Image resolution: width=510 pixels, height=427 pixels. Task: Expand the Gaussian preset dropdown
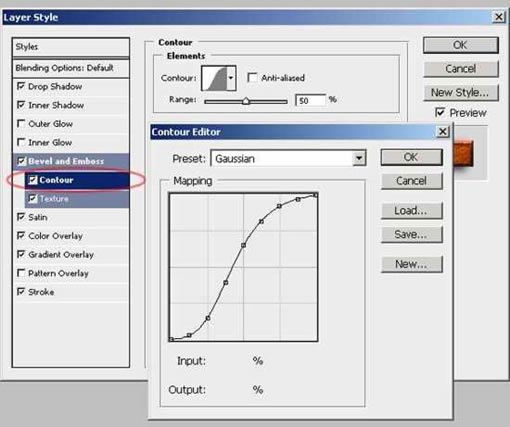359,158
